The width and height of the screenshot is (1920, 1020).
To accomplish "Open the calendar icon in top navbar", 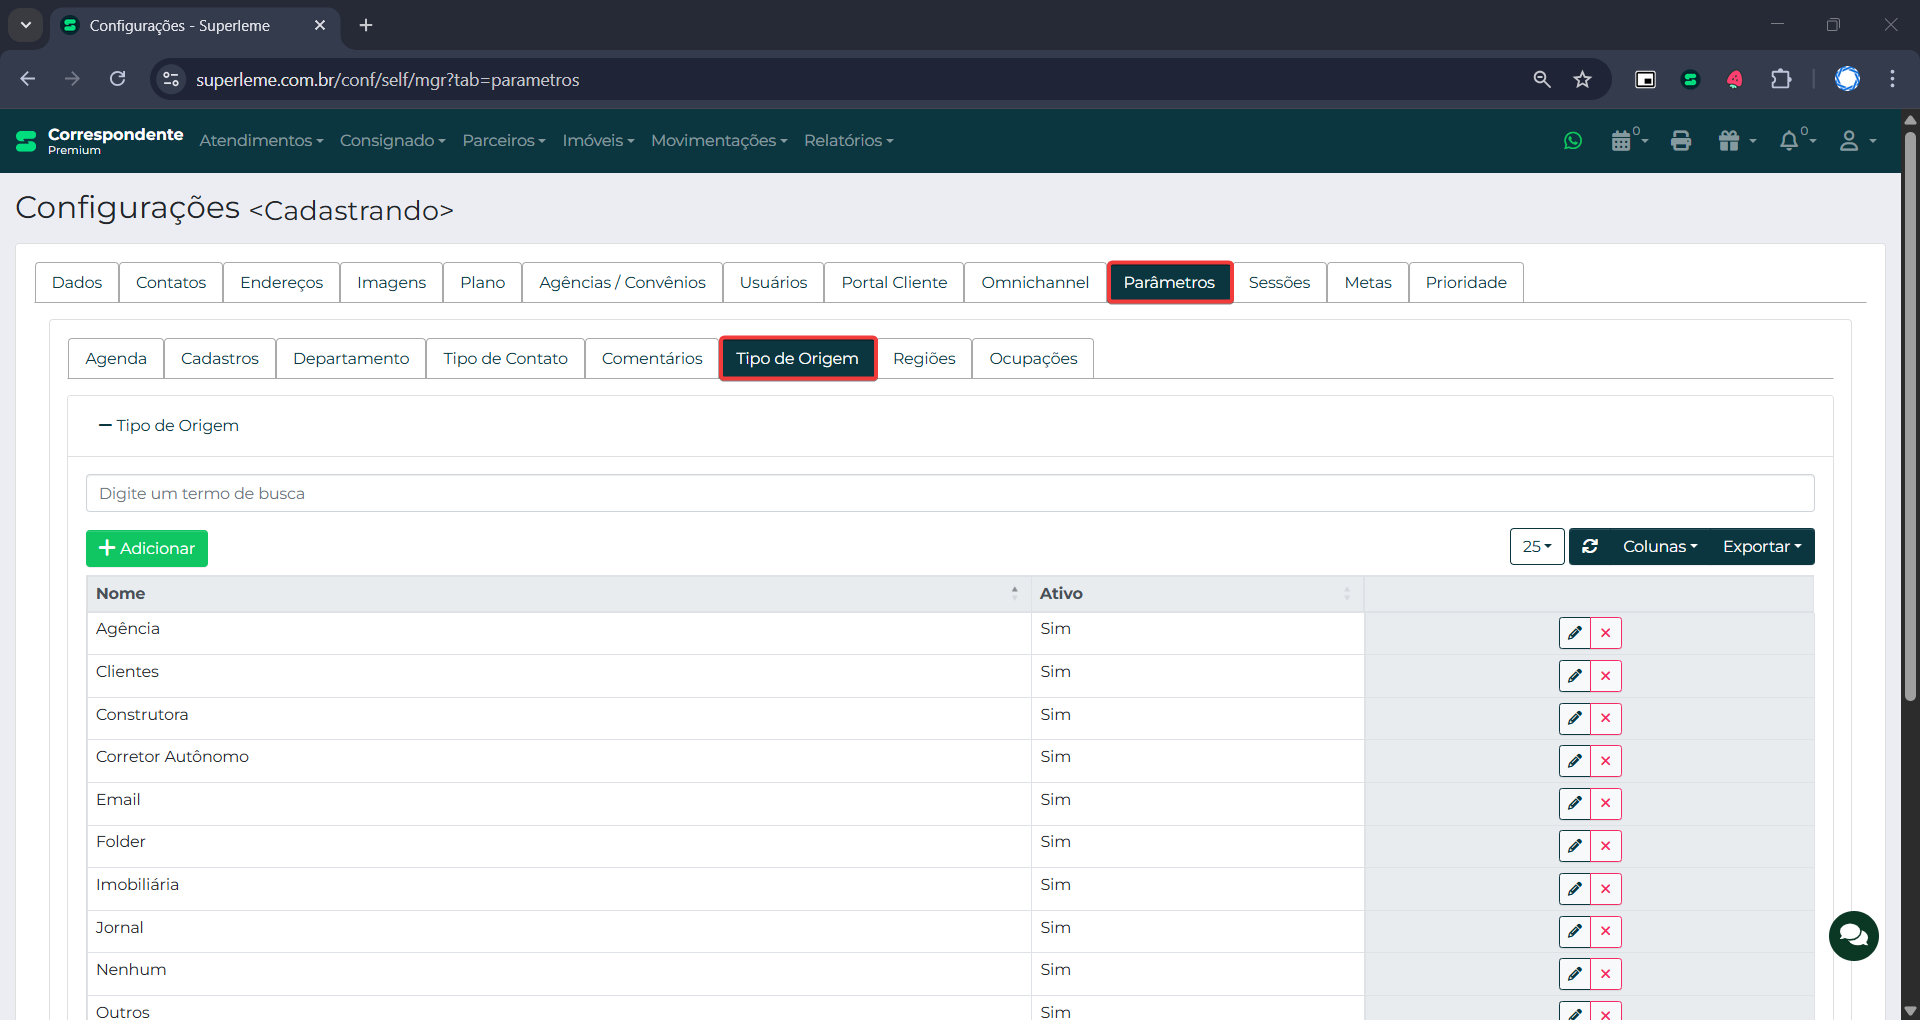I will tap(1622, 141).
